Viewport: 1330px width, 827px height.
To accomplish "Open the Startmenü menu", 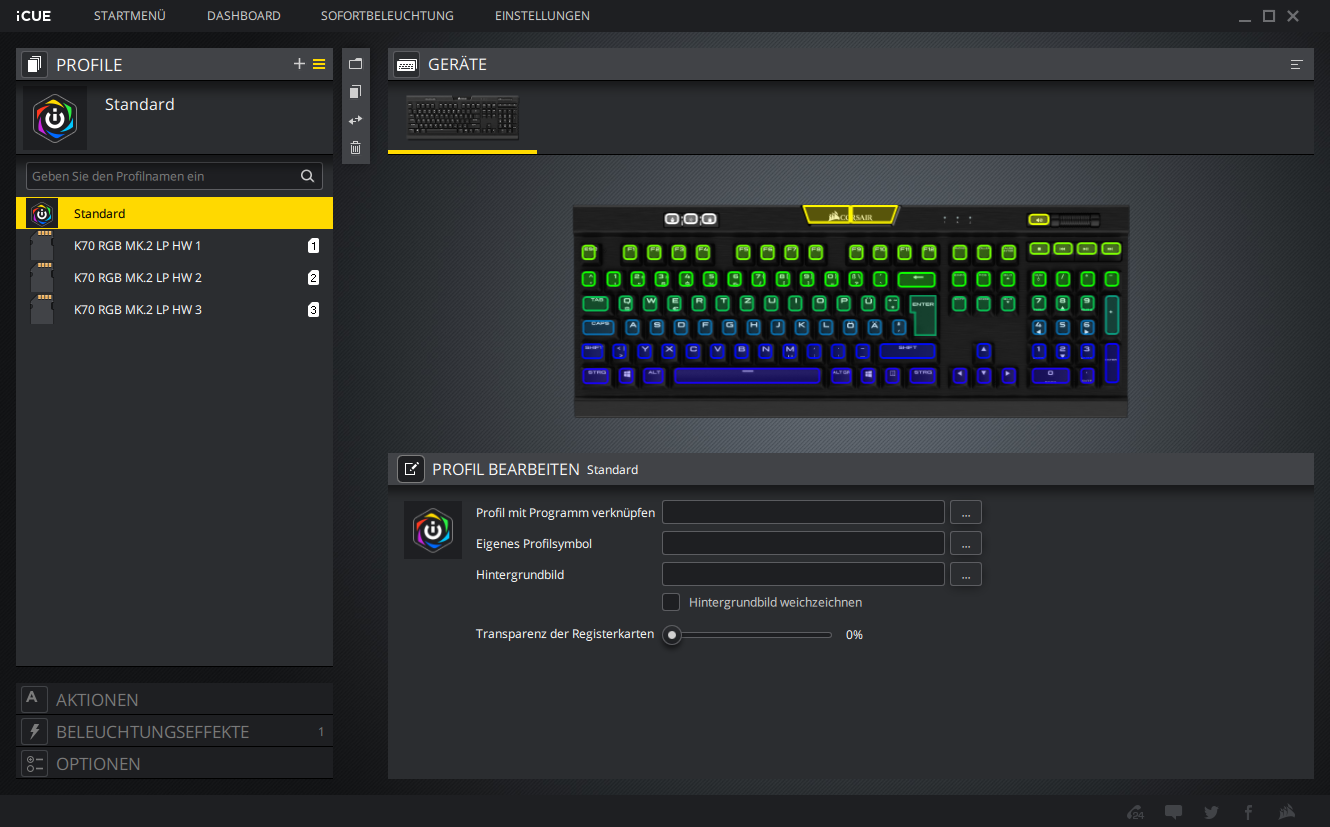I will click(x=130, y=16).
